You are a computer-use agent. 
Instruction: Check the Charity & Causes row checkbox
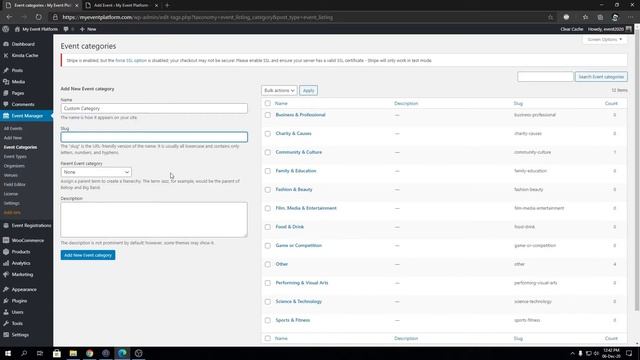point(268,134)
